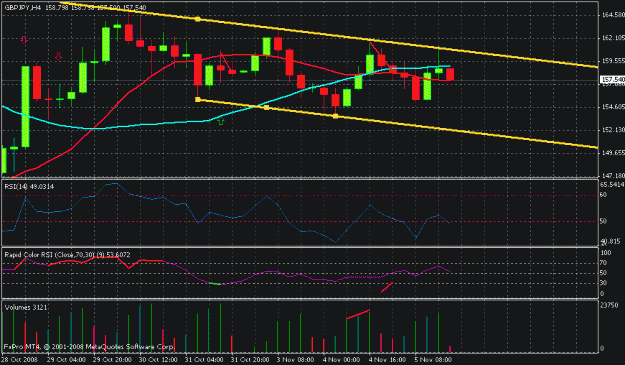
Task: Select the RSI(14) 49.0314 indicator label
Action: tap(29, 186)
